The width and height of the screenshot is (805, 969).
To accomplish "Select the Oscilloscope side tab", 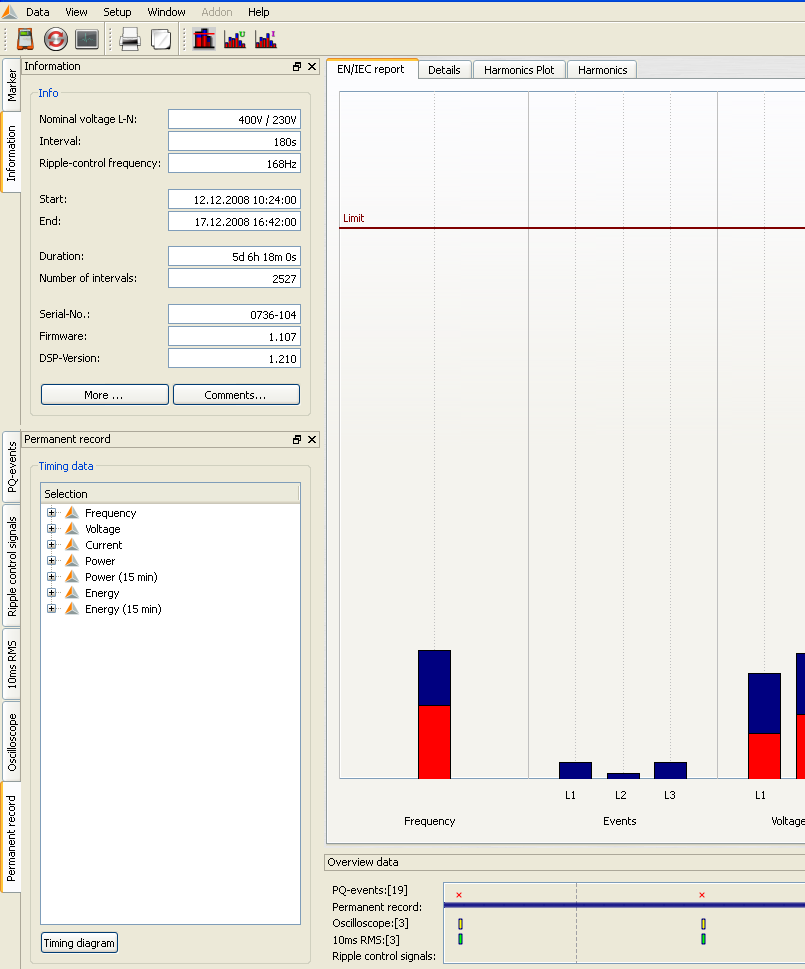I will pos(11,742).
